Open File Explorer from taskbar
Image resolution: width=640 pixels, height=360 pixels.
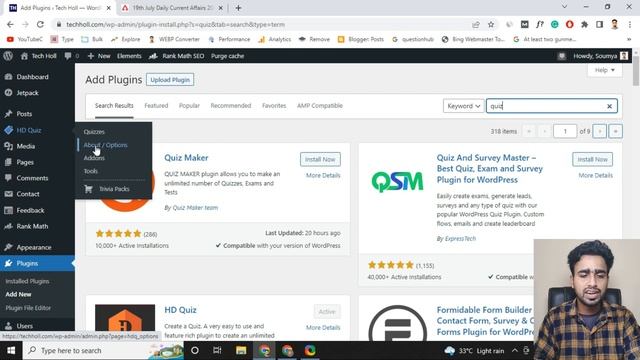241,351
